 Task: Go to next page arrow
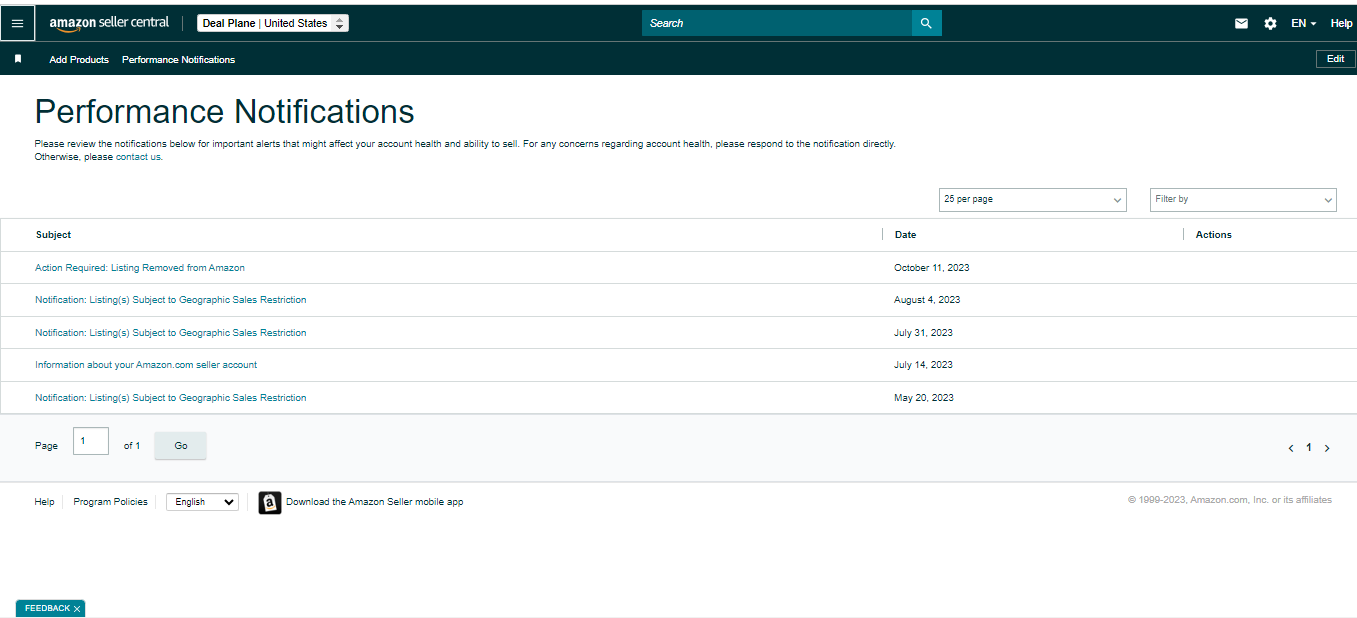tap(1327, 448)
